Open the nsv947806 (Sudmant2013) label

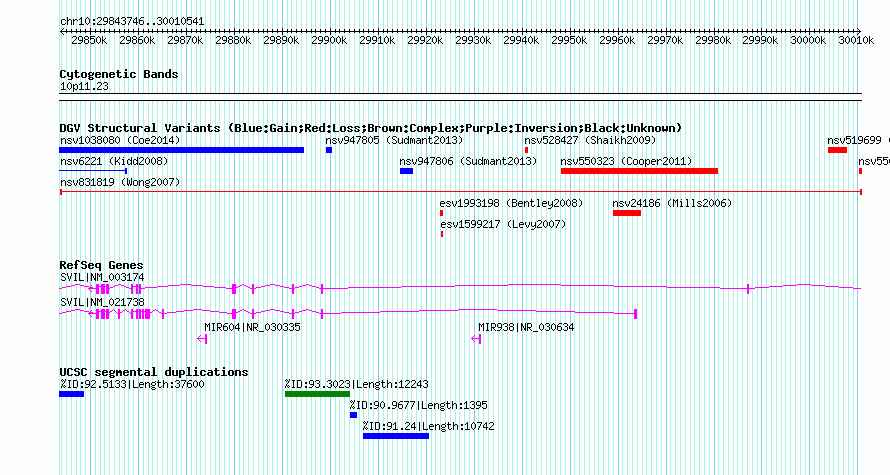pos(468,161)
